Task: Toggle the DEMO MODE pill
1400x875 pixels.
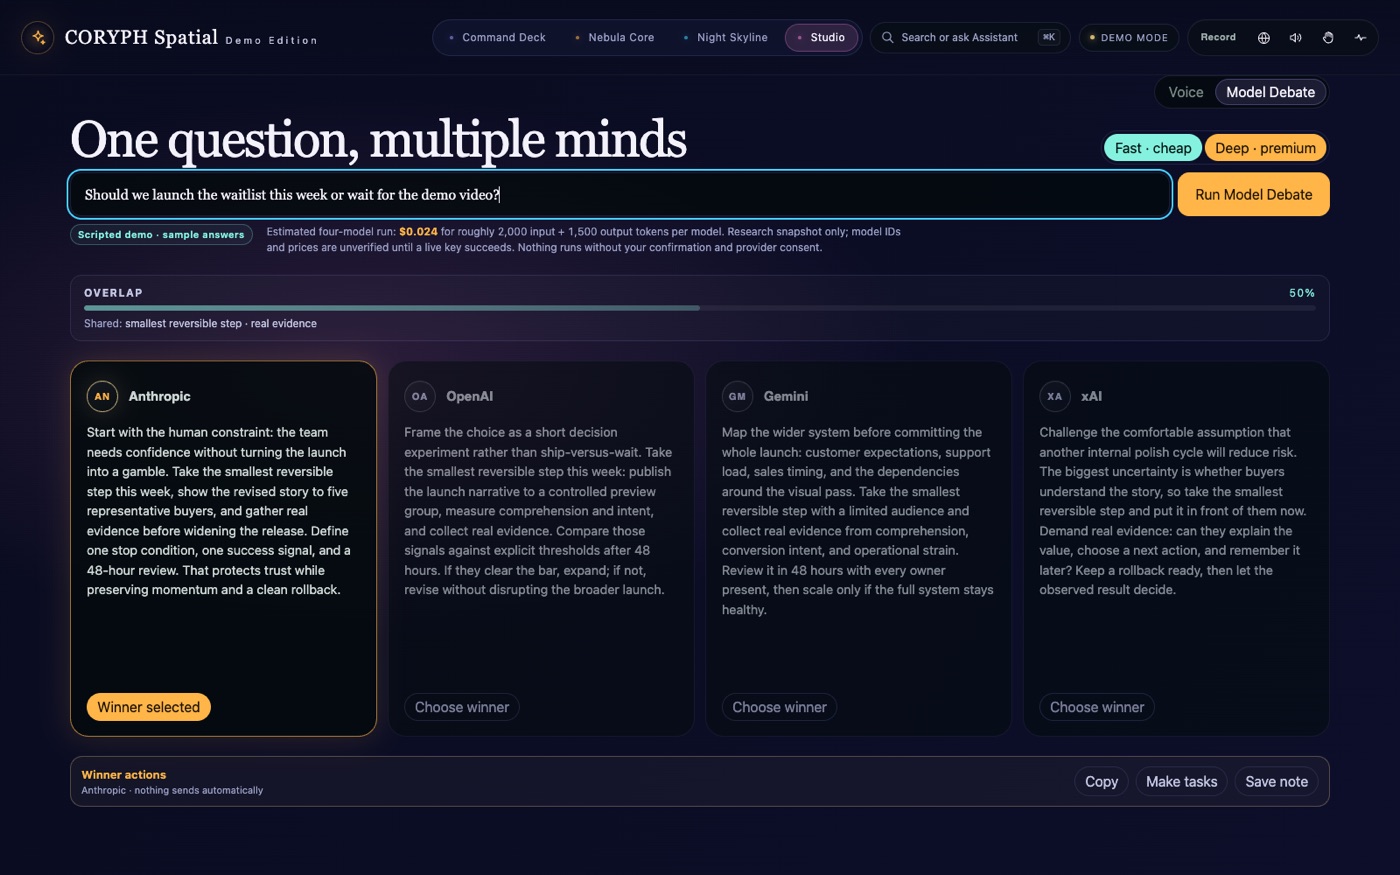Action: point(1128,38)
